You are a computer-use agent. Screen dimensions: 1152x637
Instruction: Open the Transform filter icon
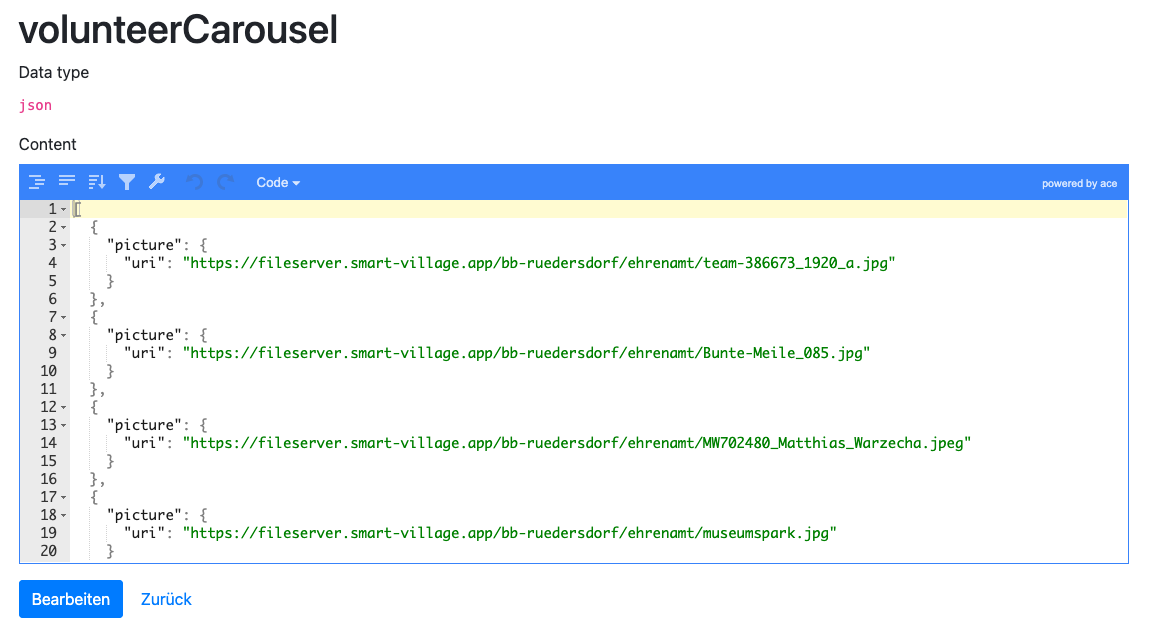click(x=127, y=181)
